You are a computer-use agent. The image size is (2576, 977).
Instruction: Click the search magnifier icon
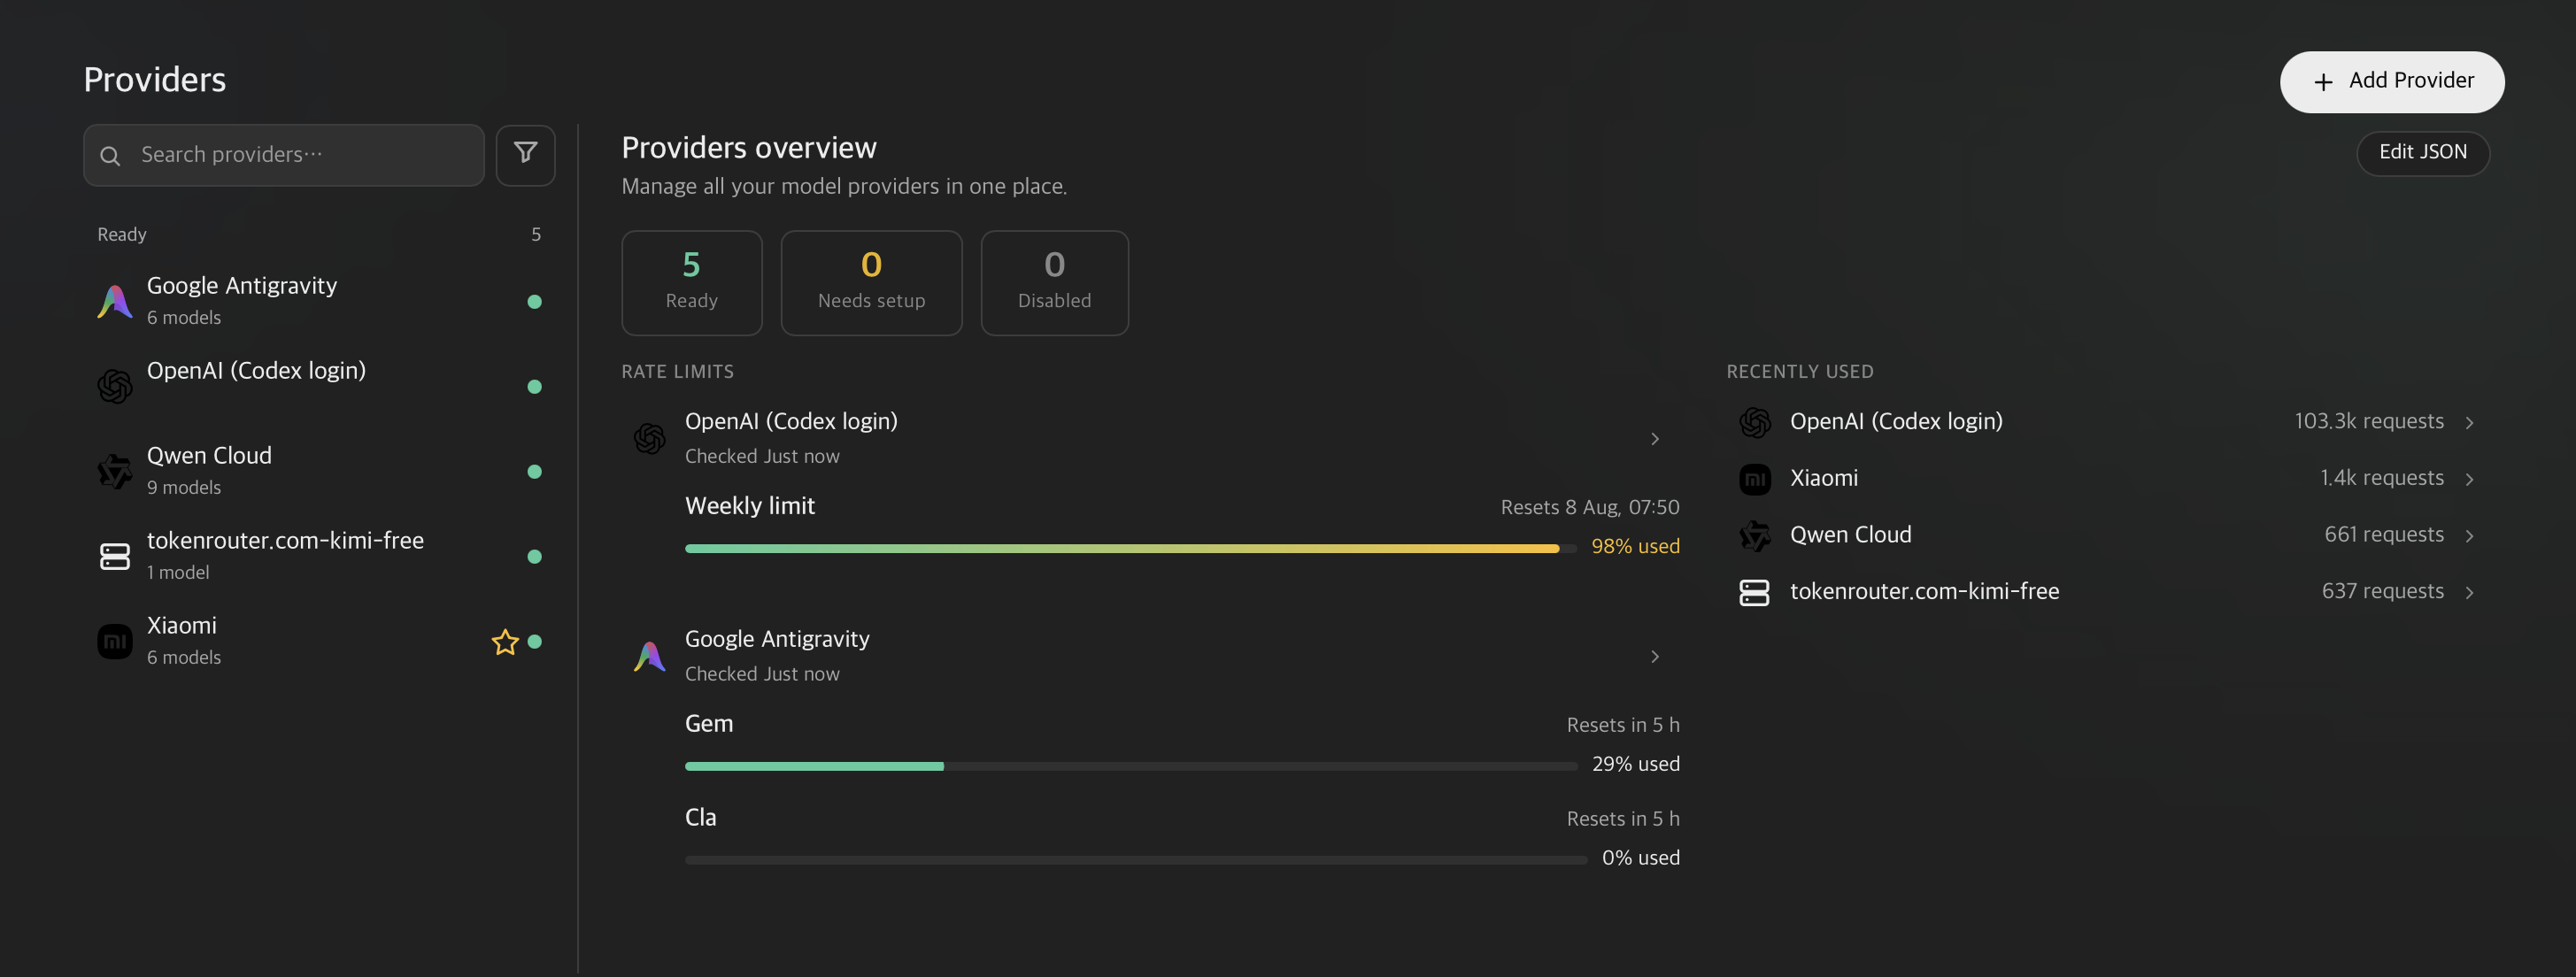click(110, 155)
